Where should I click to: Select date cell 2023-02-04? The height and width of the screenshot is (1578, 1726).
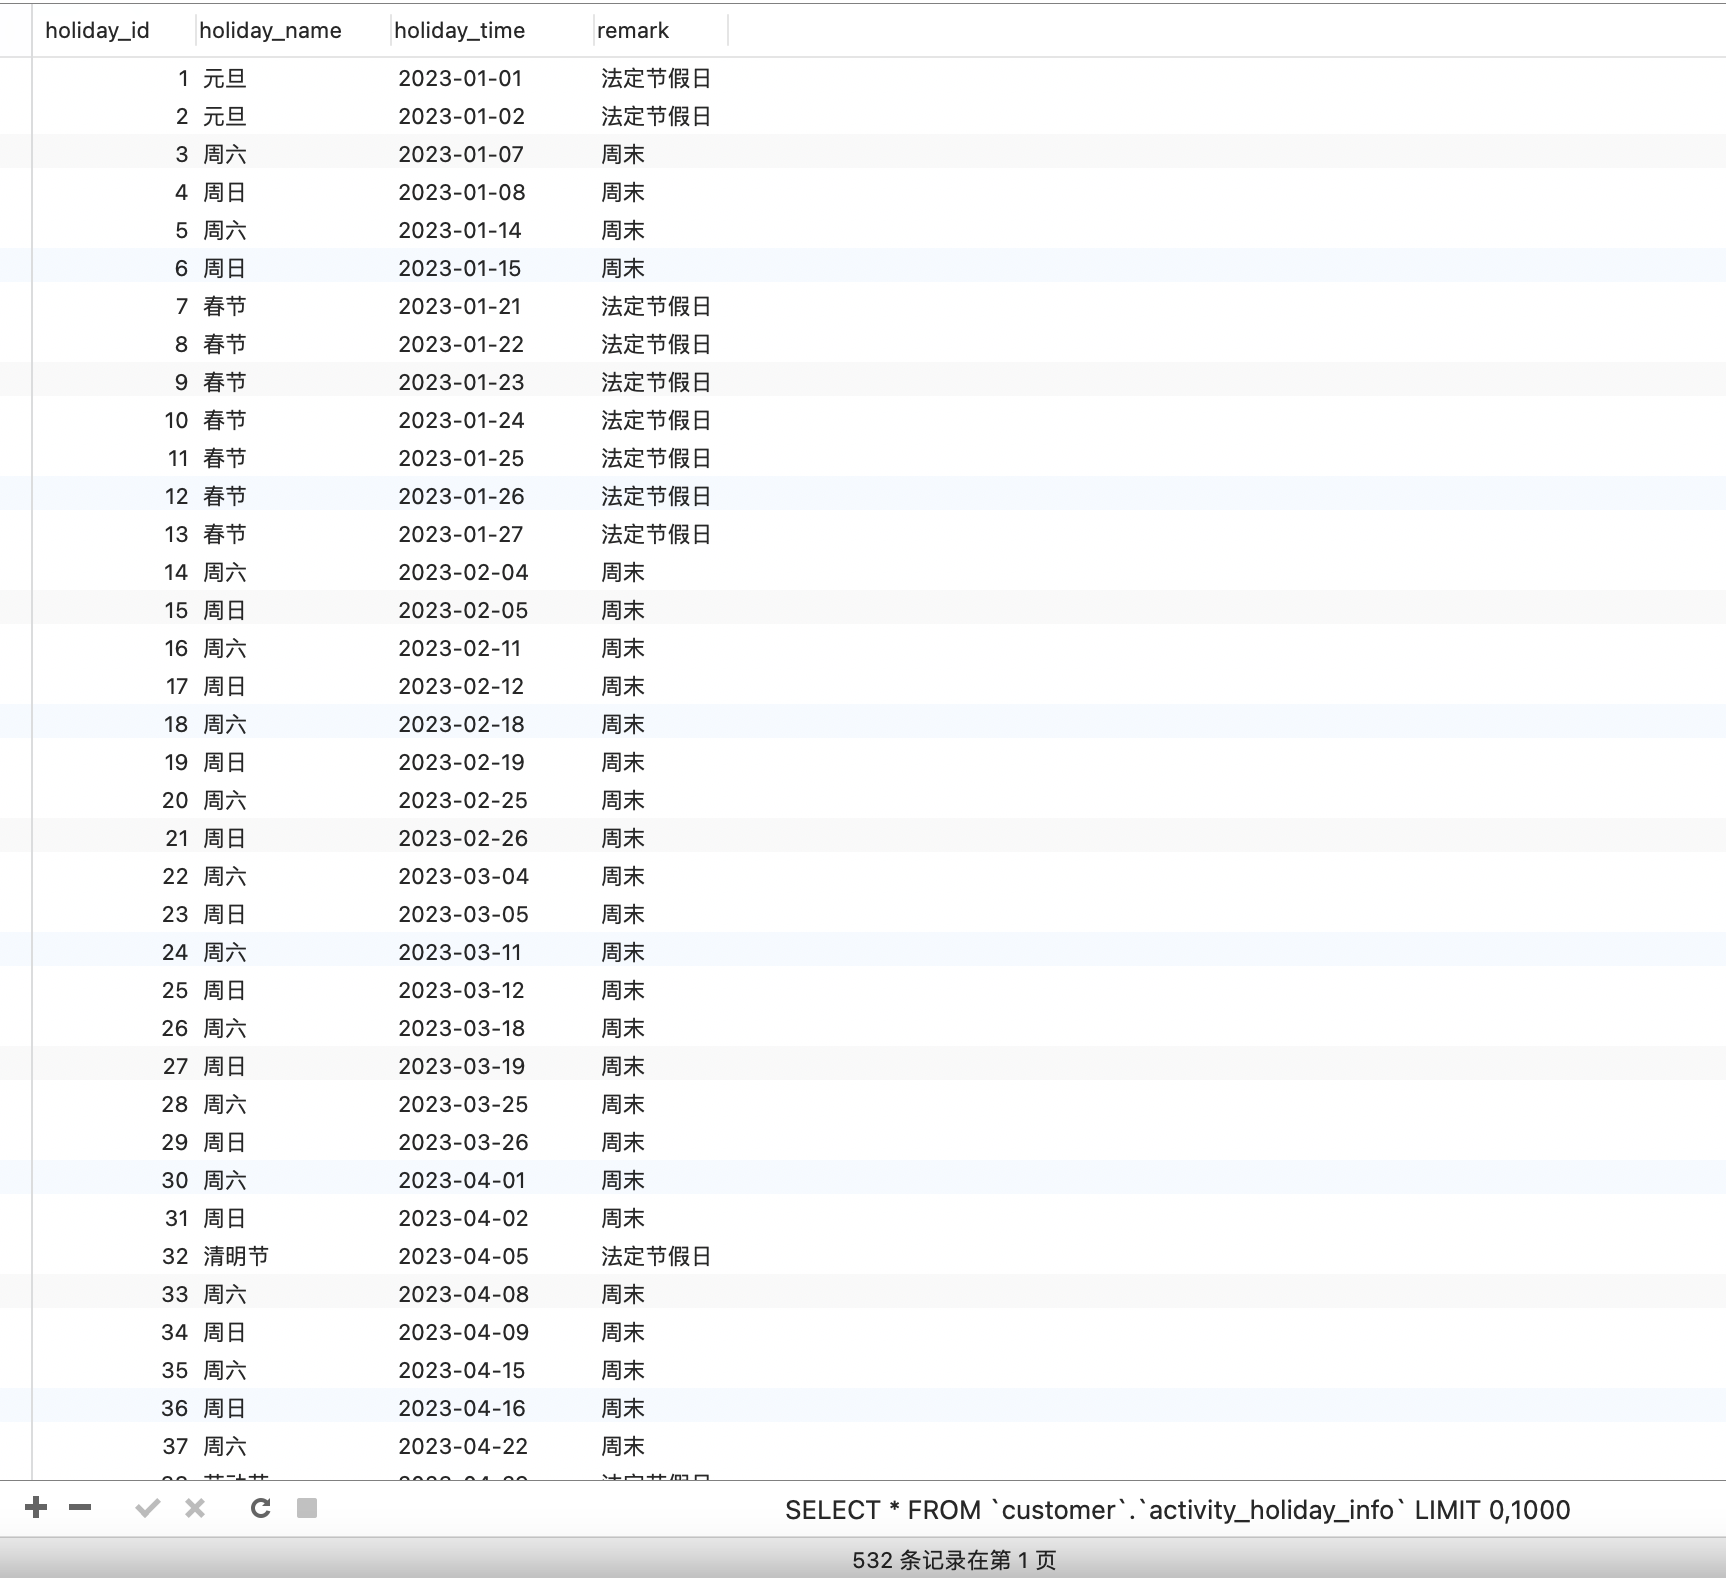pos(463,572)
